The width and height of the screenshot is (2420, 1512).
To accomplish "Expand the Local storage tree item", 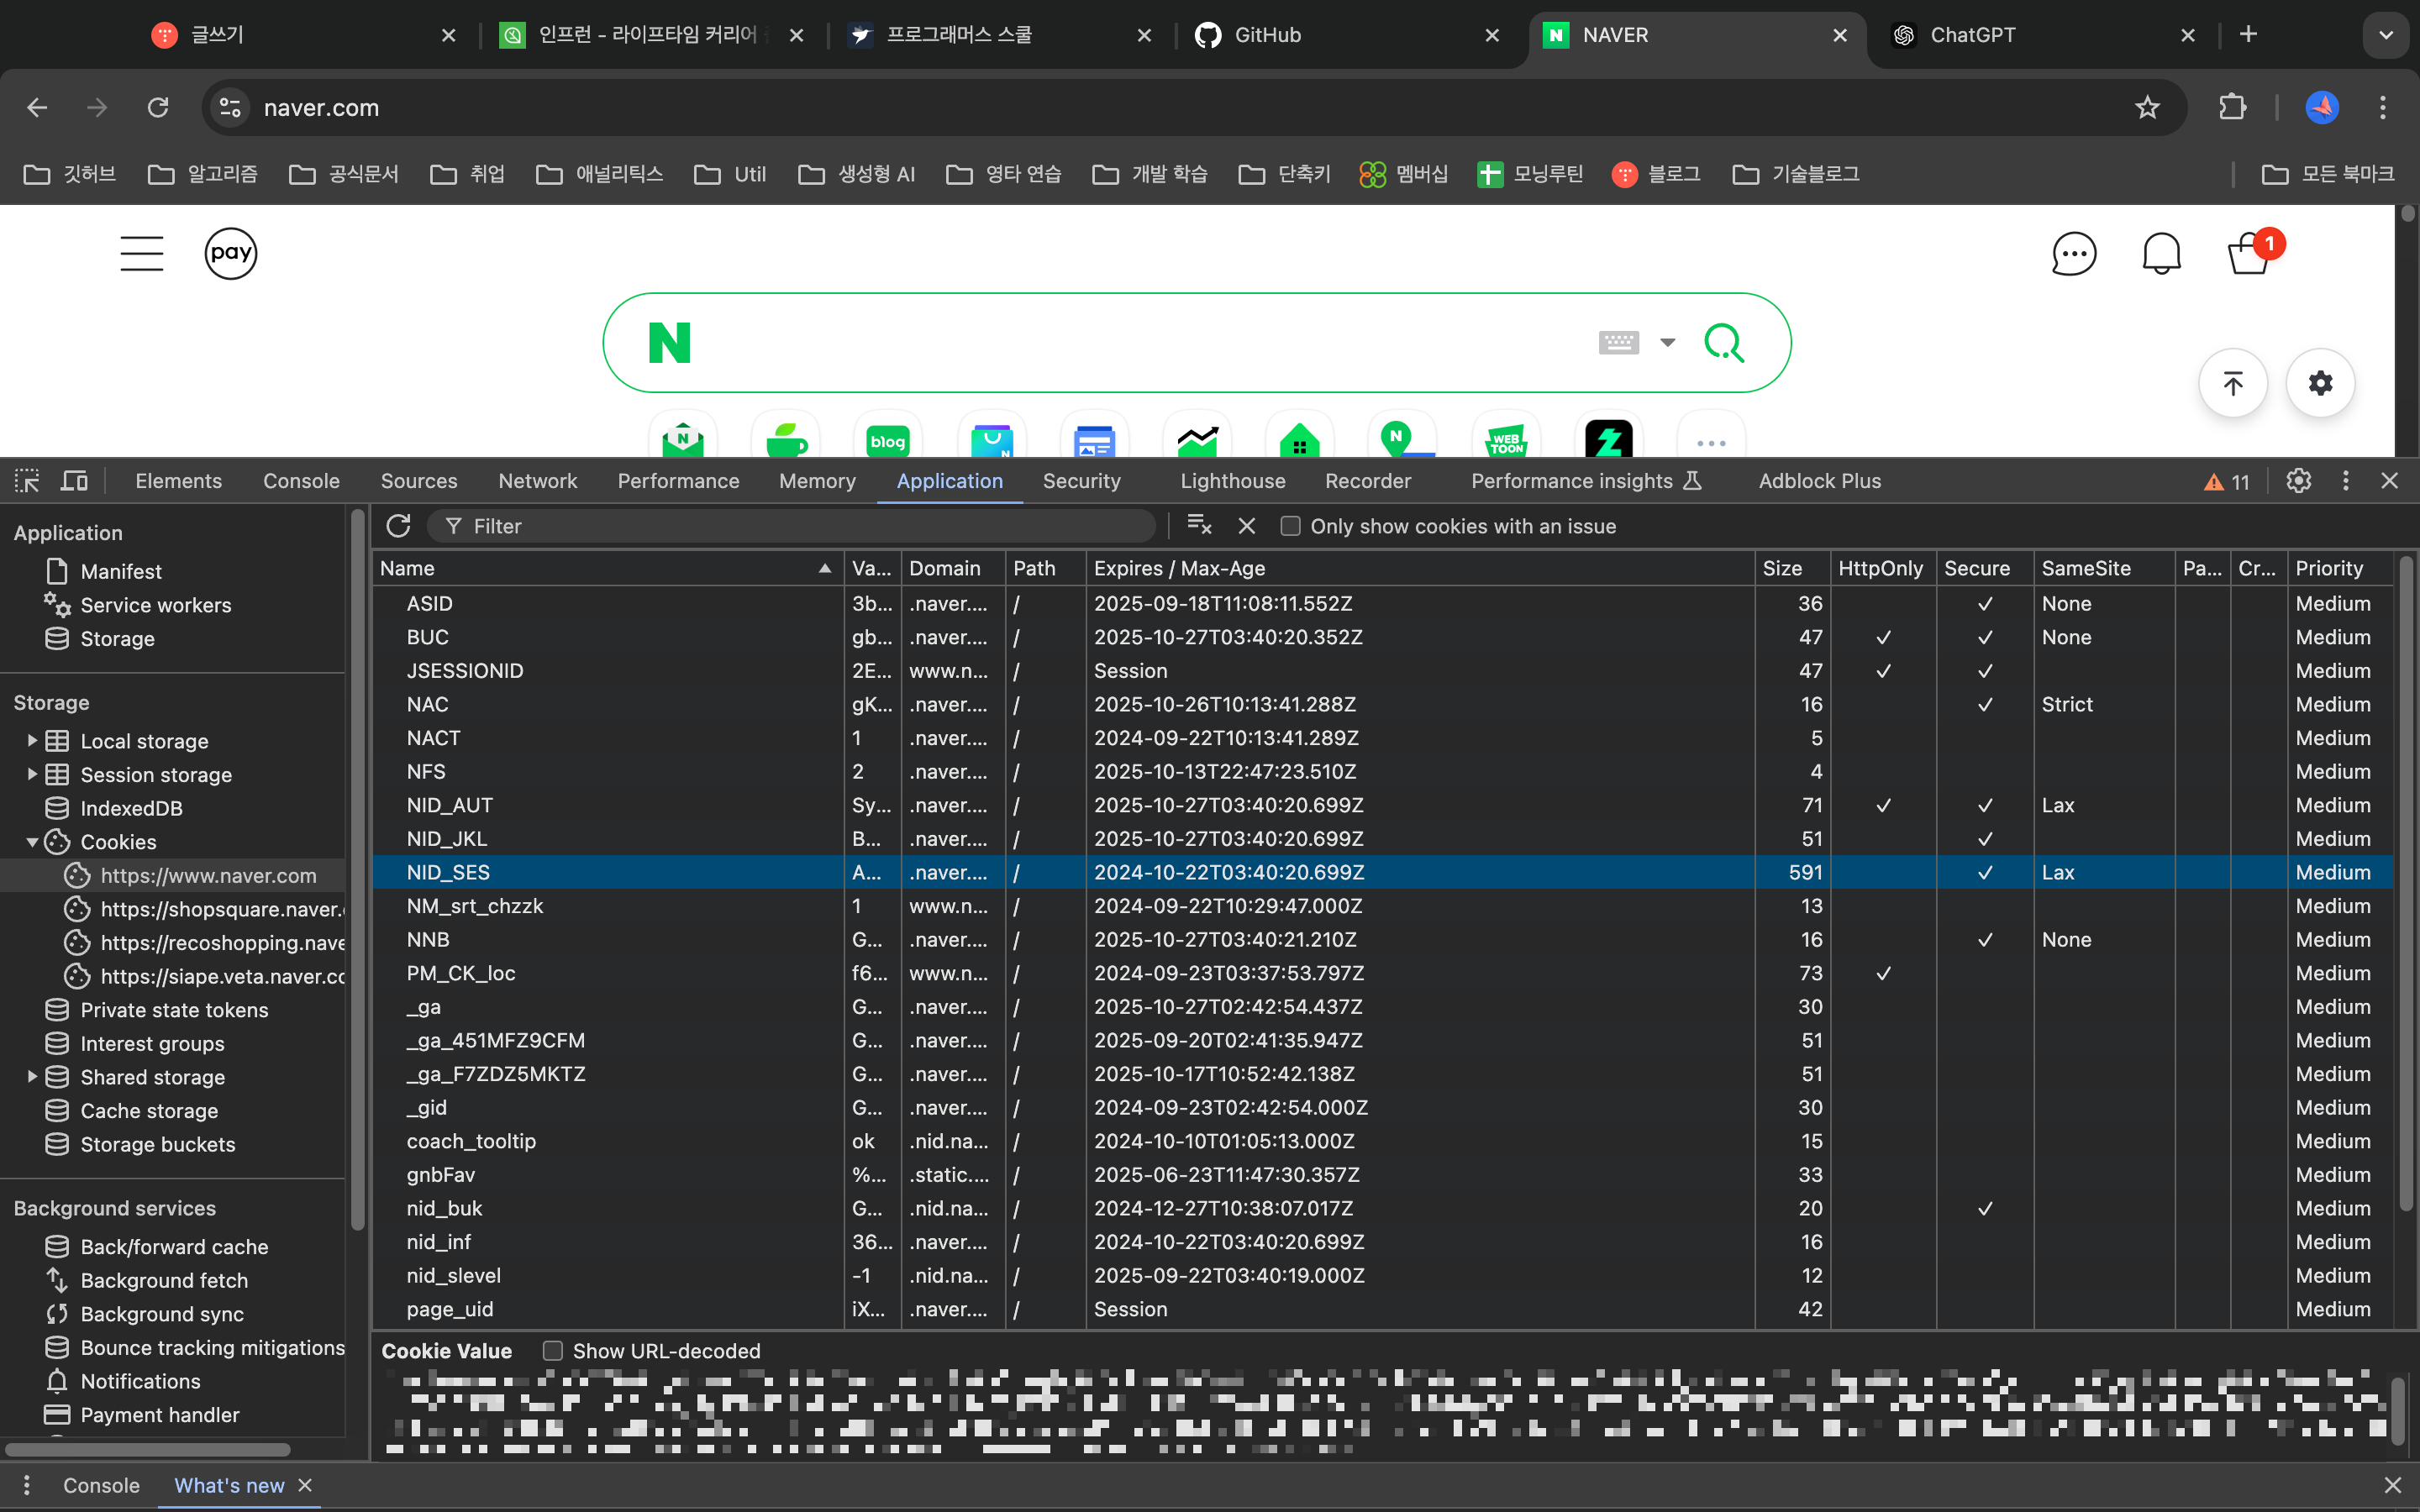I will (x=32, y=740).
